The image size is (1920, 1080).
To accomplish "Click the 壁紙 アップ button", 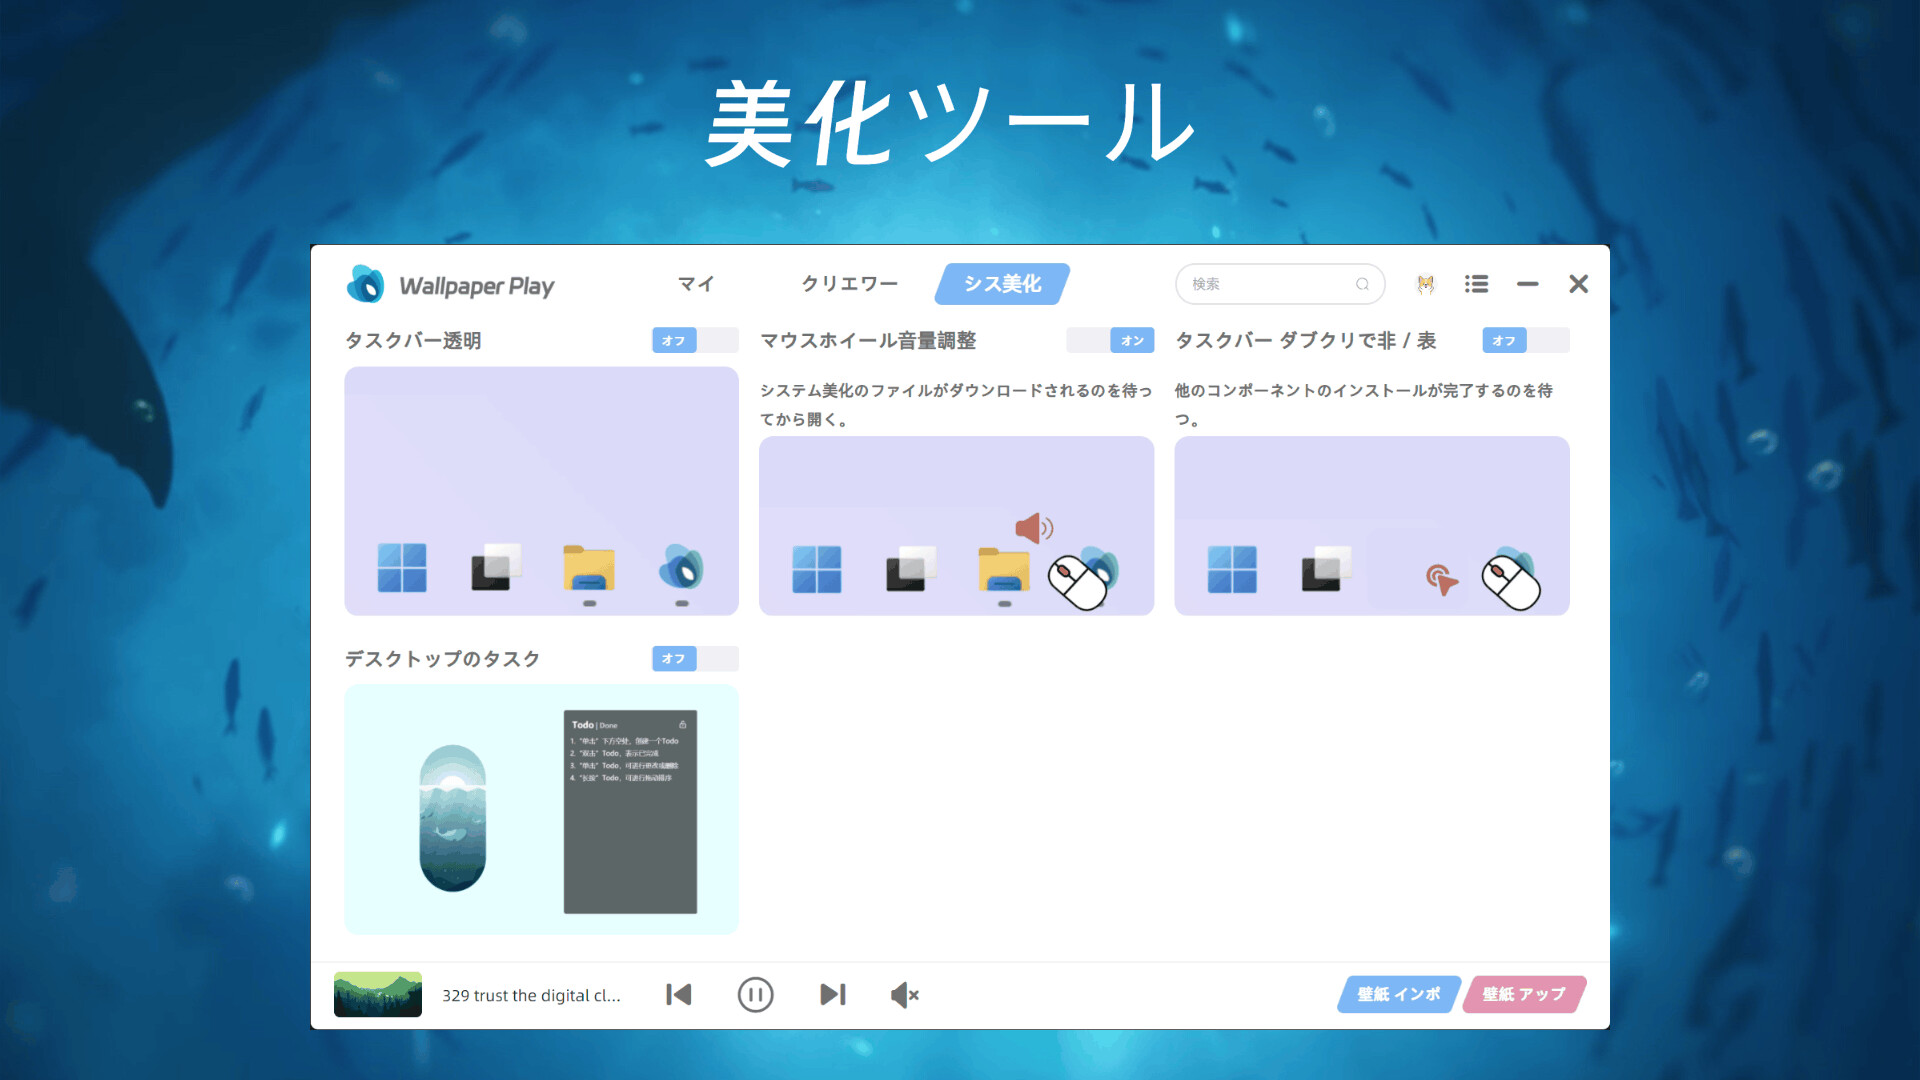I will coord(1523,994).
